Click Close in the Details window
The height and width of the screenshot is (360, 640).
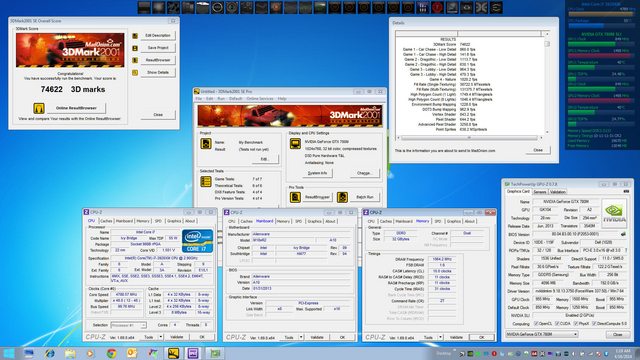pyautogui.click(x=538, y=150)
